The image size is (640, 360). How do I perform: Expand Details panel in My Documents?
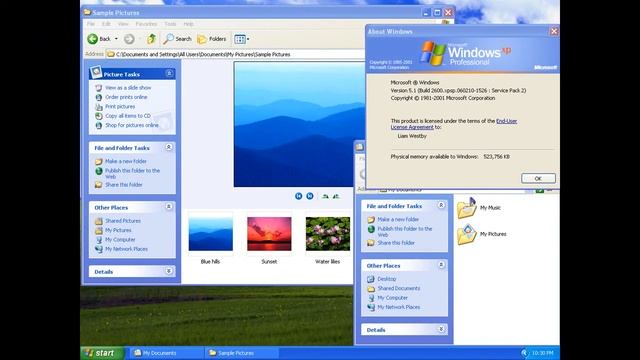coord(441,329)
